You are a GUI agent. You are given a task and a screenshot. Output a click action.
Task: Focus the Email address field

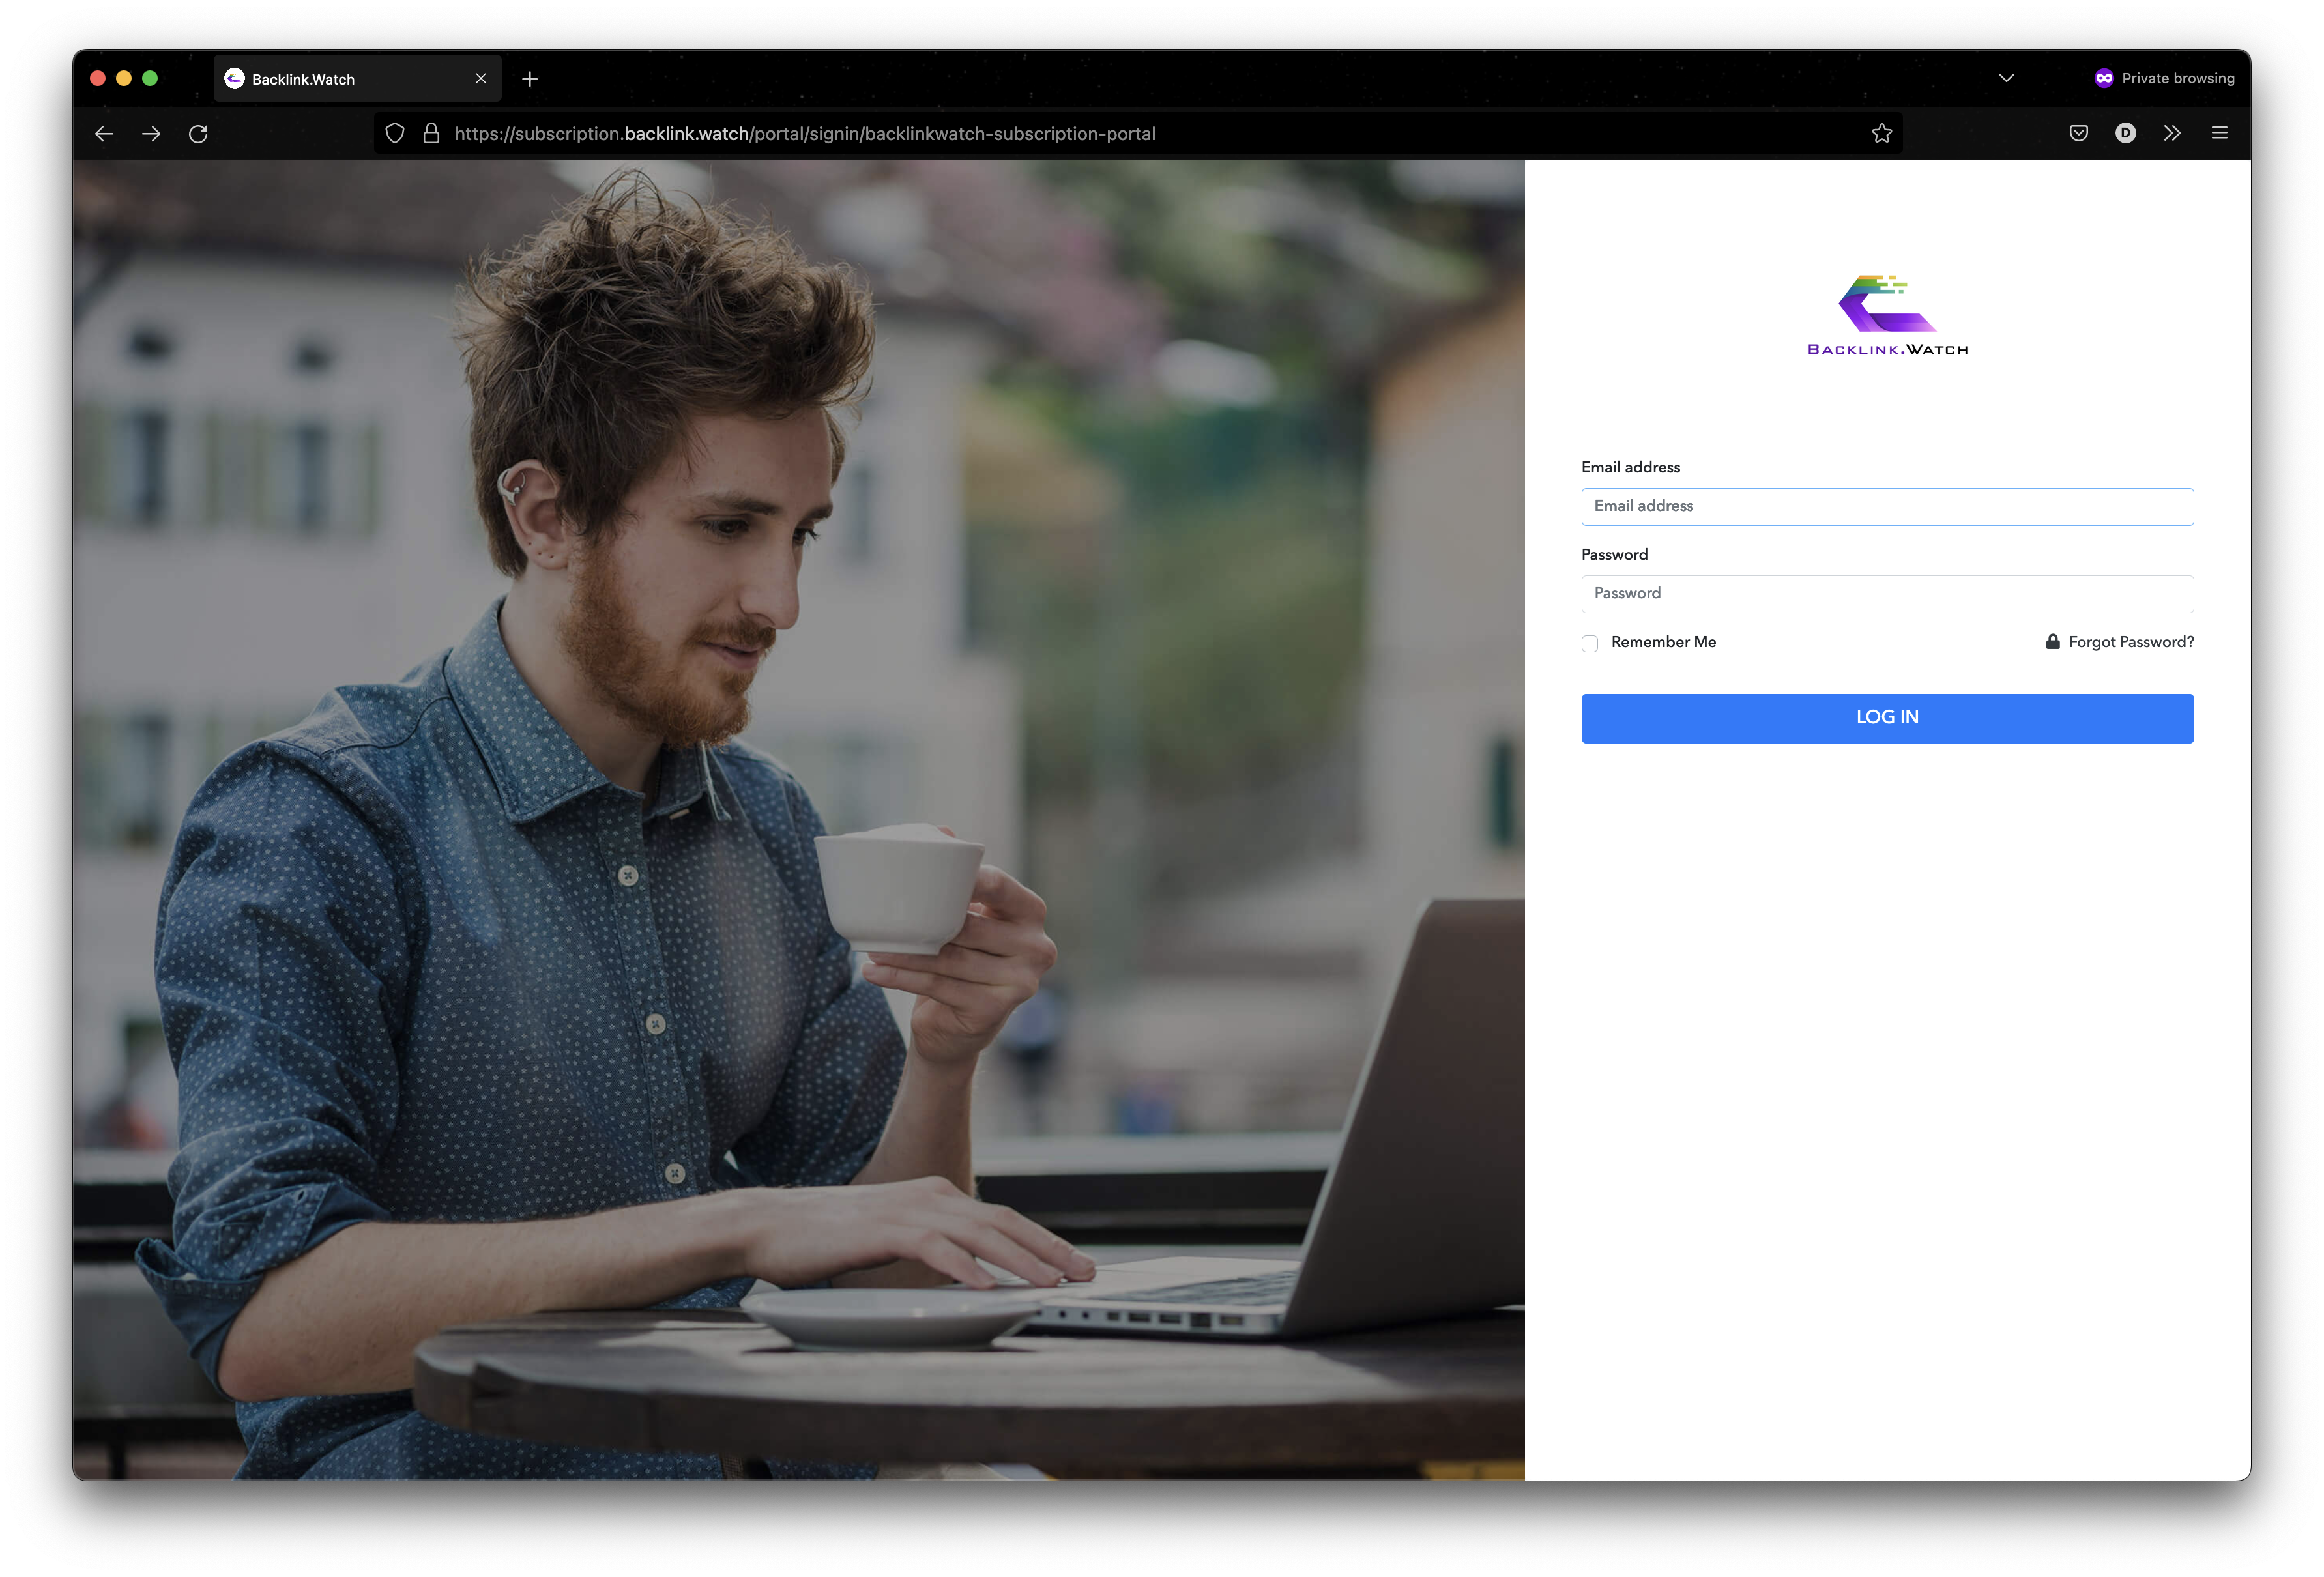1887,507
